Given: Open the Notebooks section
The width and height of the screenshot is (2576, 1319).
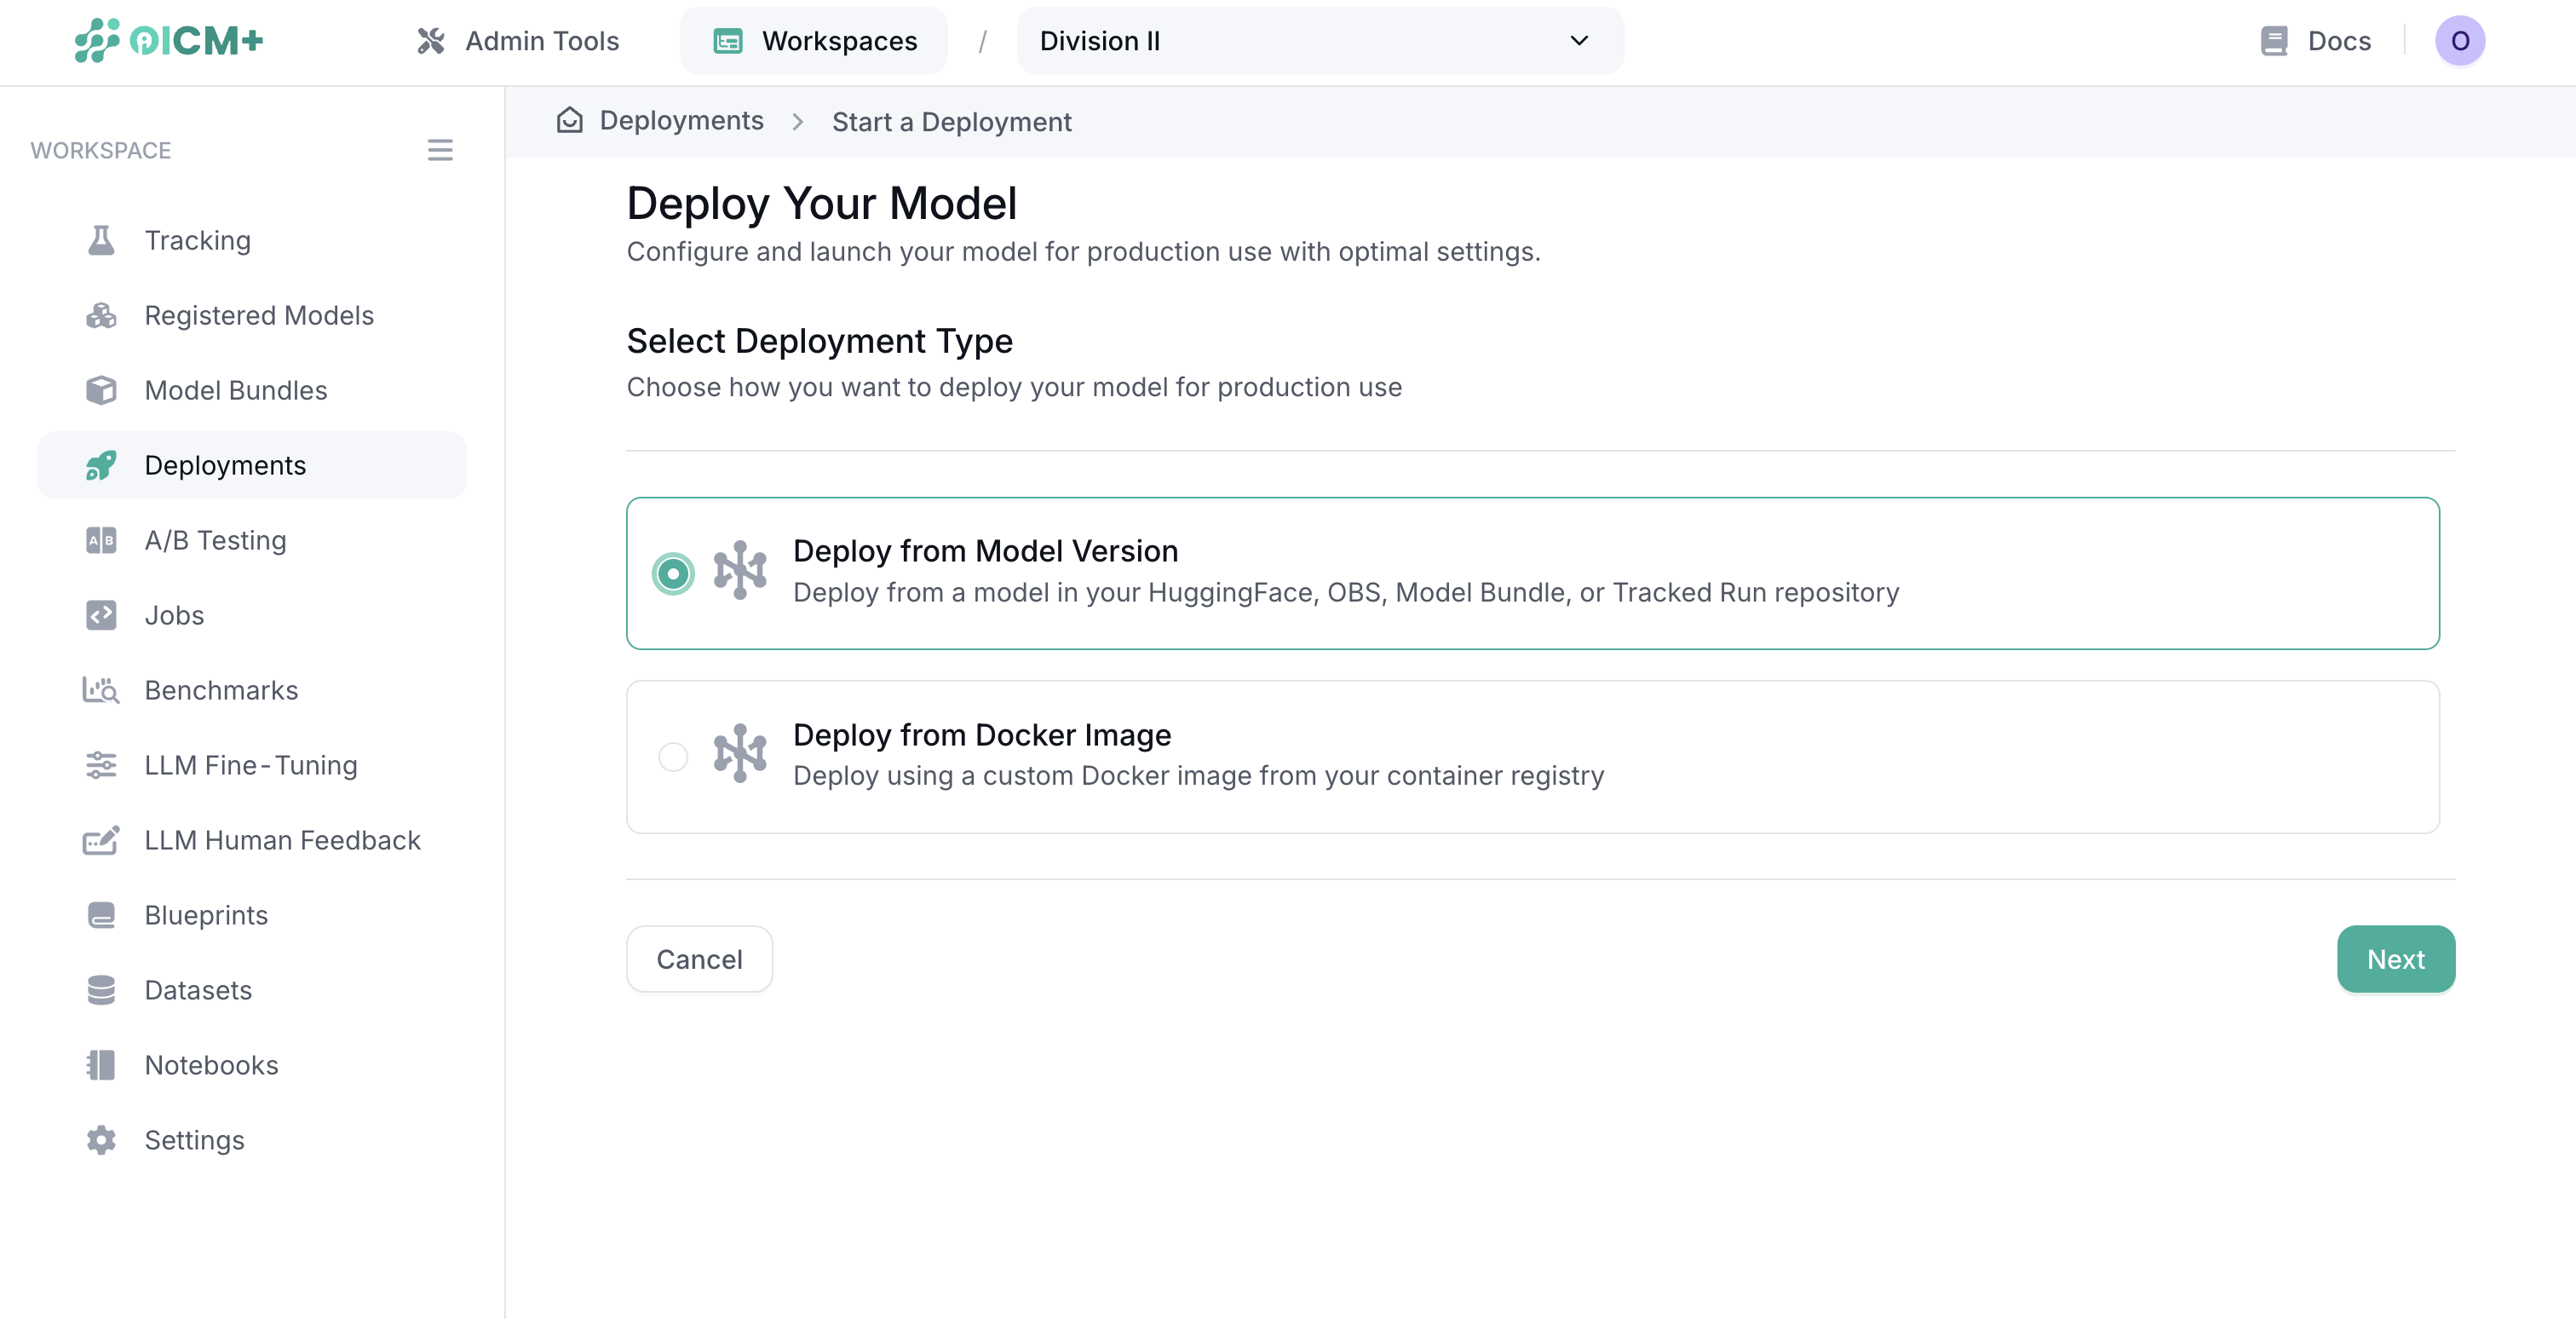Looking at the screenshot, I should [211, 1065].
